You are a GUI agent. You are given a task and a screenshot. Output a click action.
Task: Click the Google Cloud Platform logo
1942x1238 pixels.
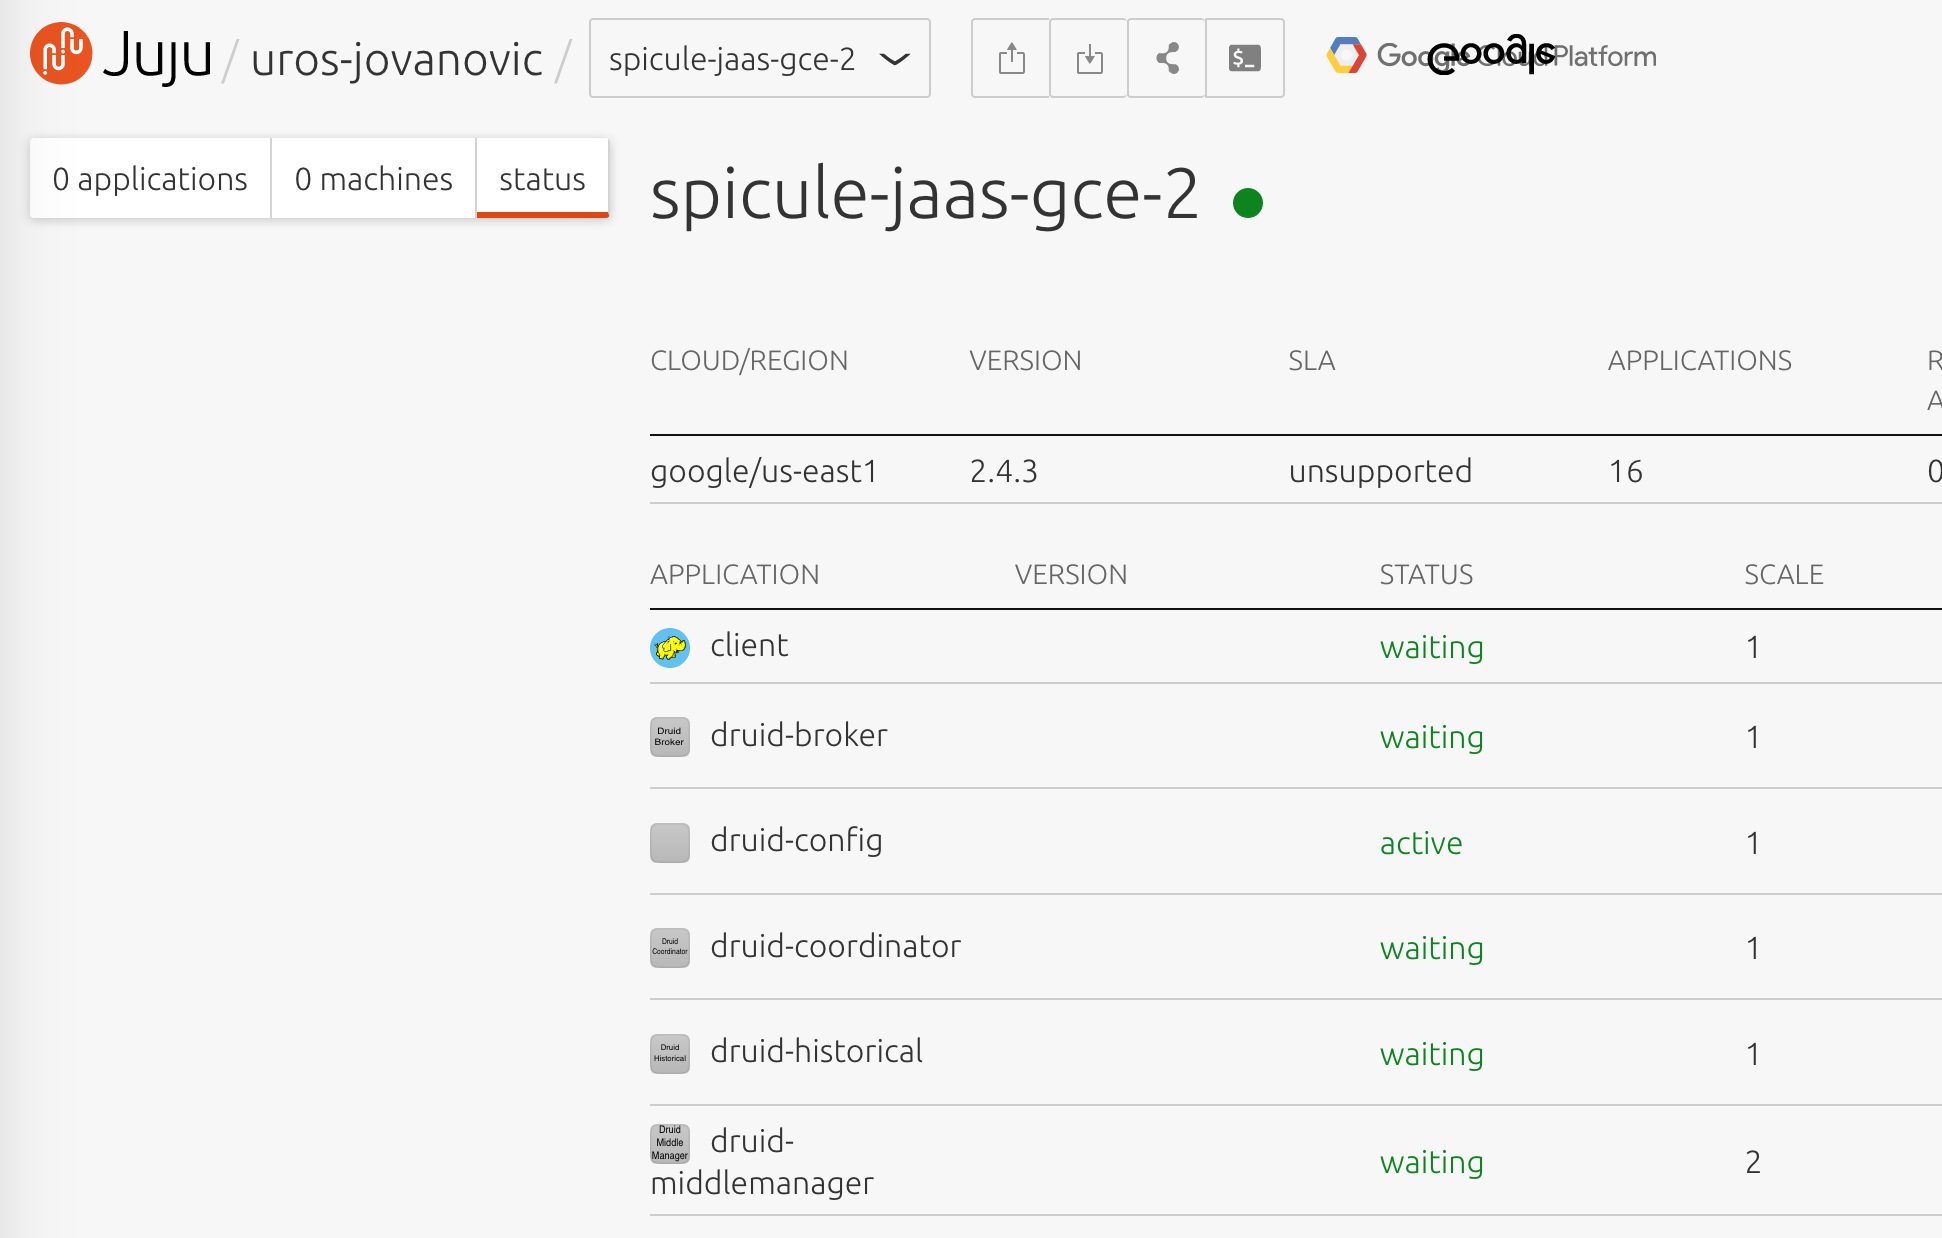tap(1491, 55)
